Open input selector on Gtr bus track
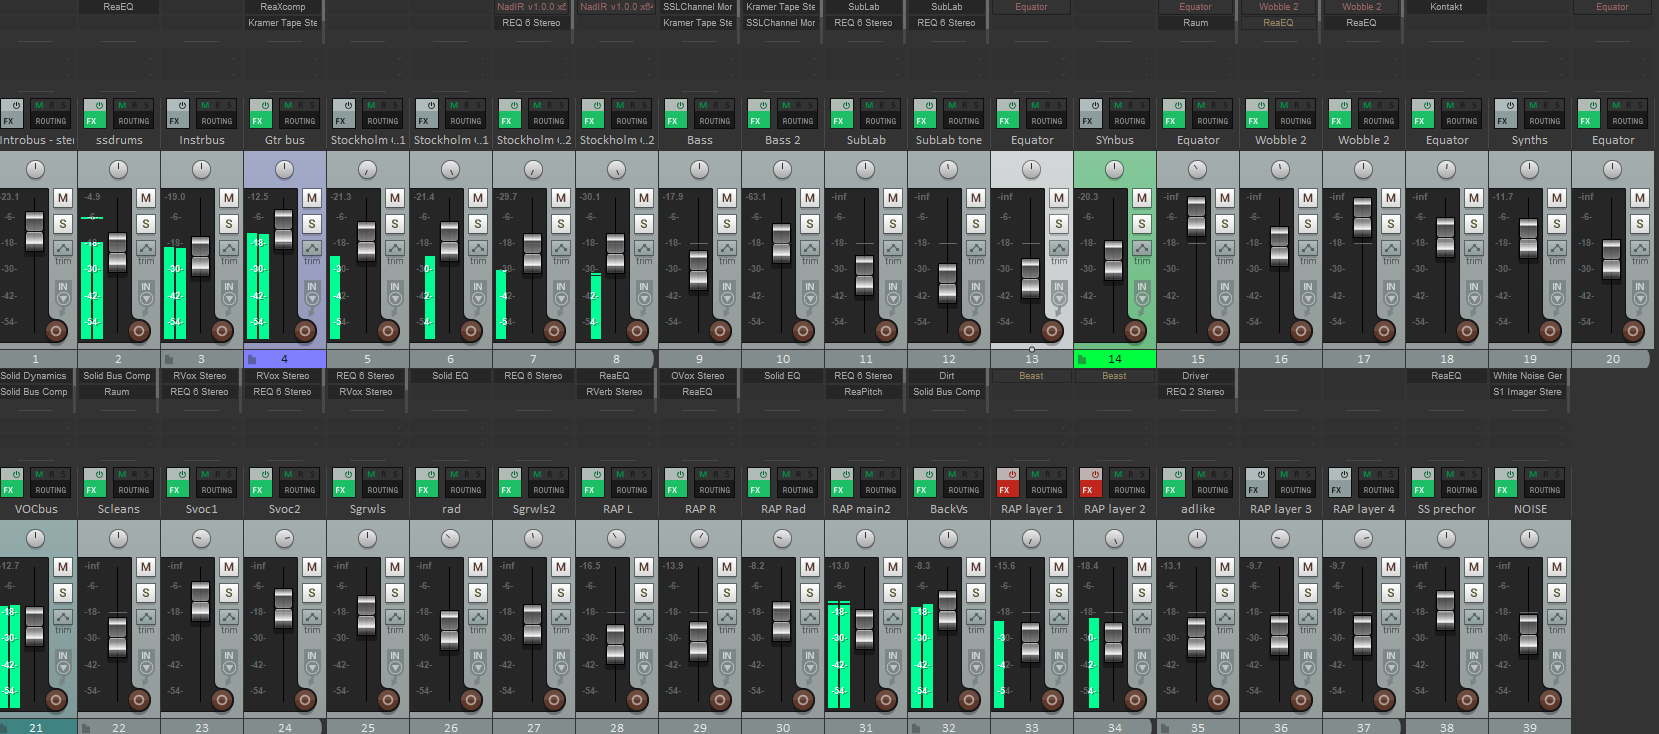Image resolution: width=1659 pixels, height=734 pixels. pos(312,292)
